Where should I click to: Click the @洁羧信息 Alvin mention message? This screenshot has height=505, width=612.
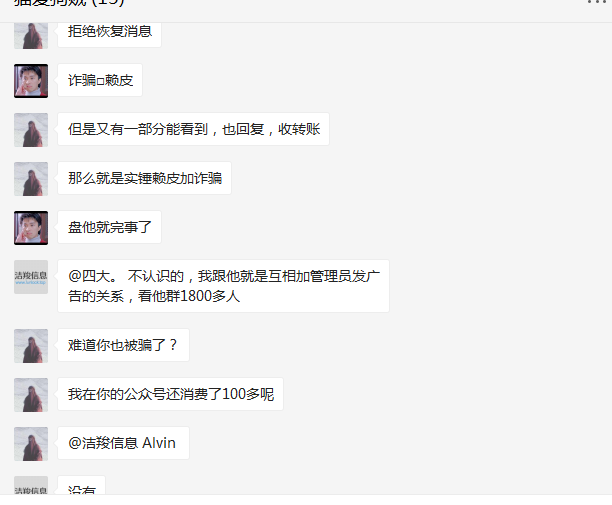(123, 443)
